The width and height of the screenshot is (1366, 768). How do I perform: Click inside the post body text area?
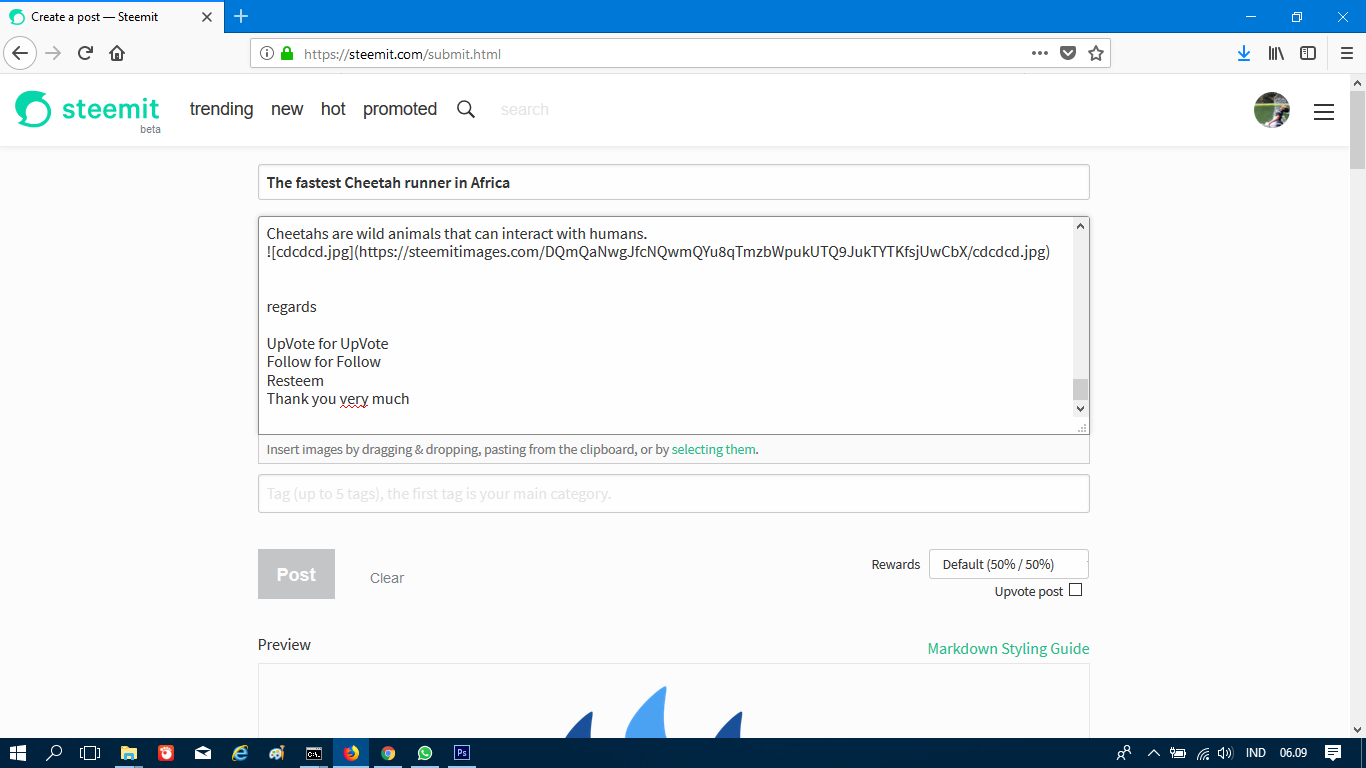[x=665, y=325]
